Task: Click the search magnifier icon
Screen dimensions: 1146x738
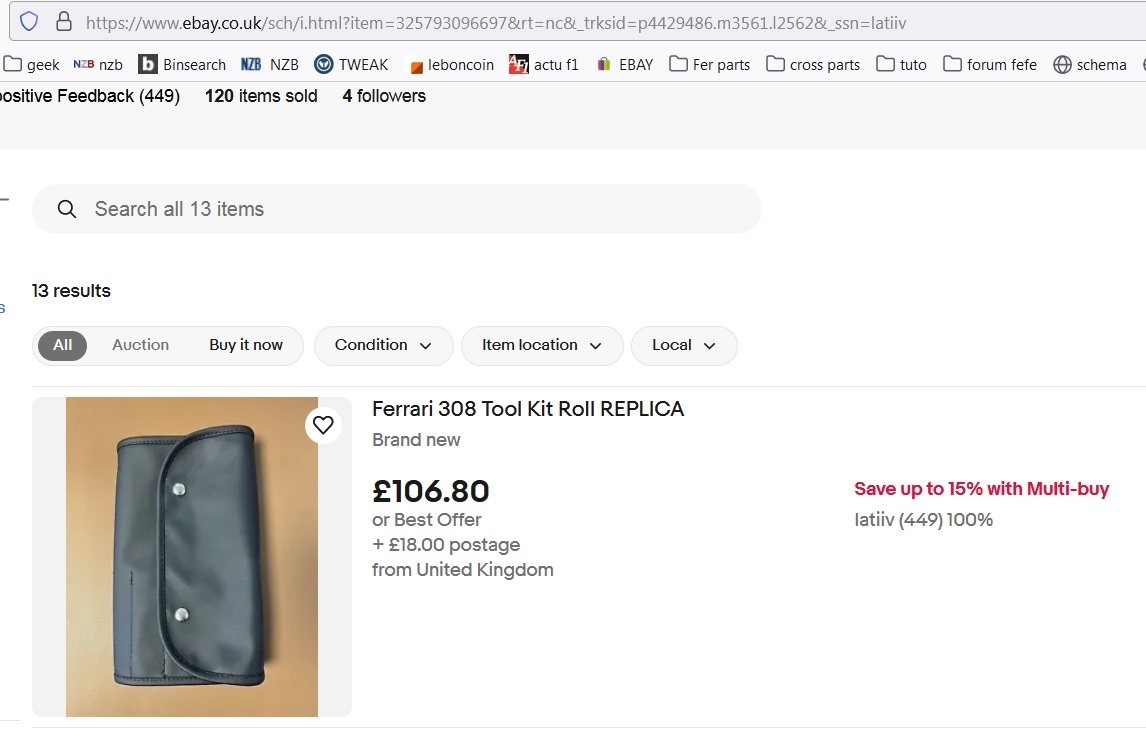Action: pos(67,209)
